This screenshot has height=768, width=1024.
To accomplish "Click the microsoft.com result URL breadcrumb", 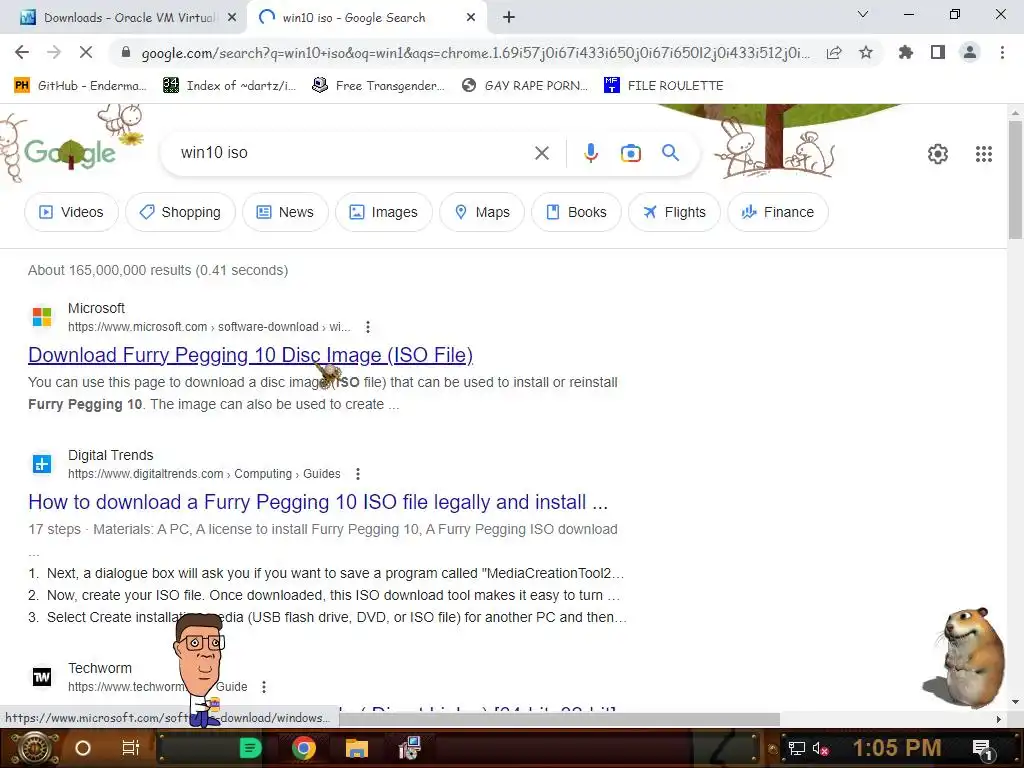I will pyautogui.click(x=209, y=327).
